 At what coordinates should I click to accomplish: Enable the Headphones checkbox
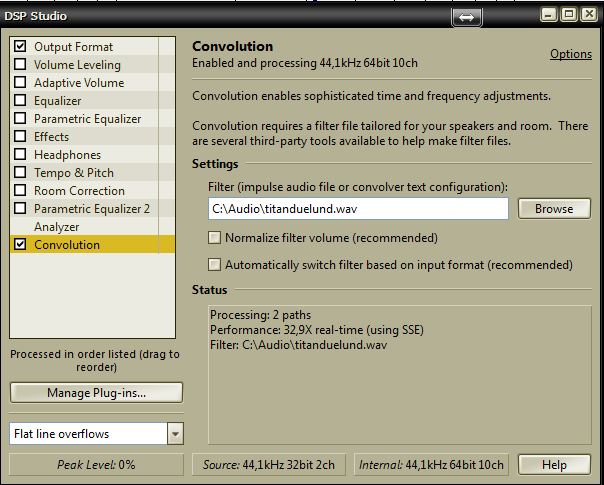coord(20,154)
